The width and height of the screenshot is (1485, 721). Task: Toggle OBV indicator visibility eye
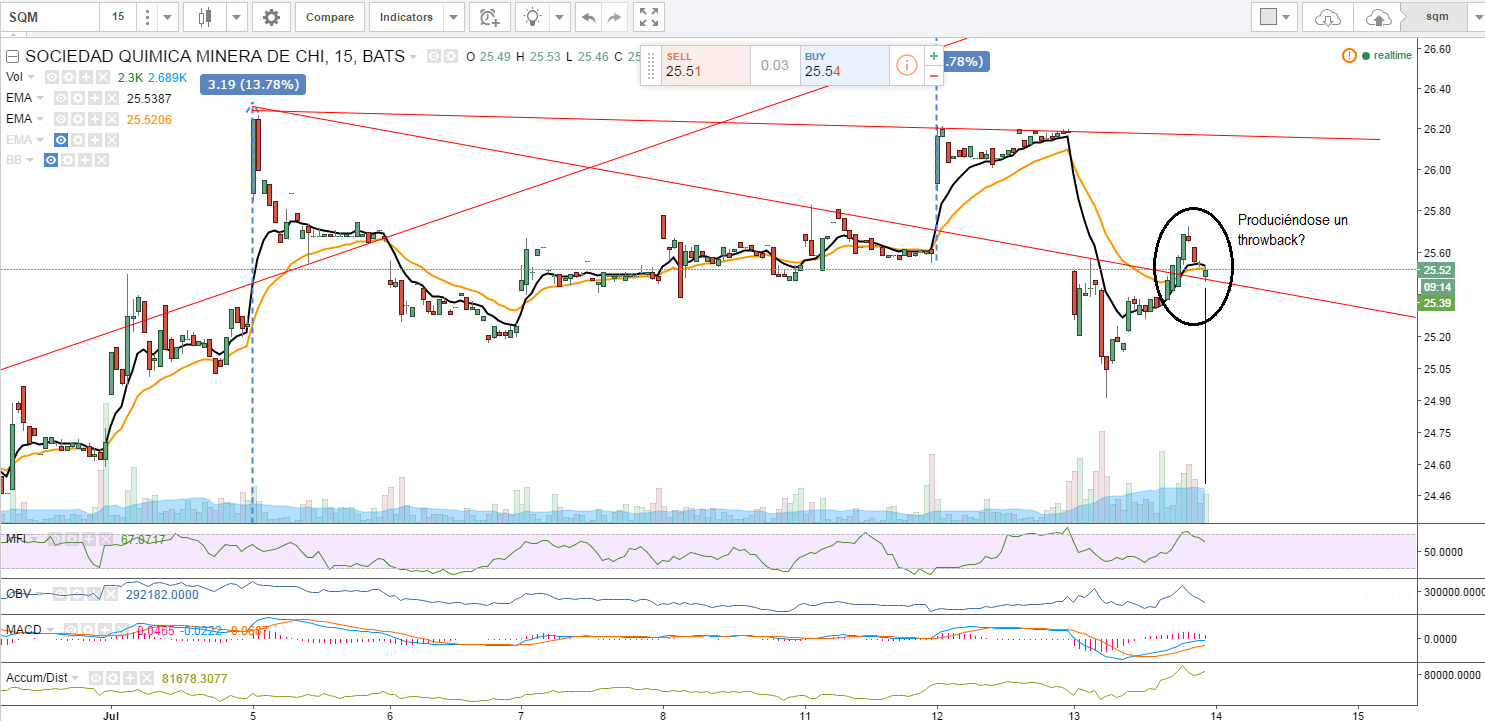60,594
